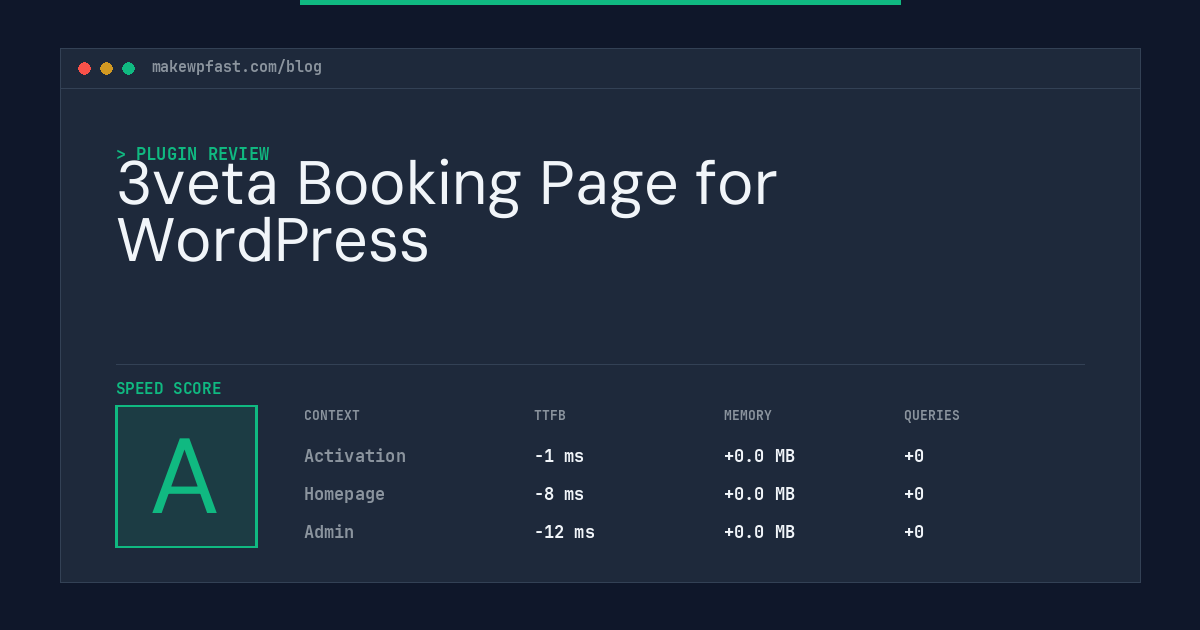Click the makewpfast.com/blog address text
This screenshot has height=630, width=1200.
[x=237, y=67]
